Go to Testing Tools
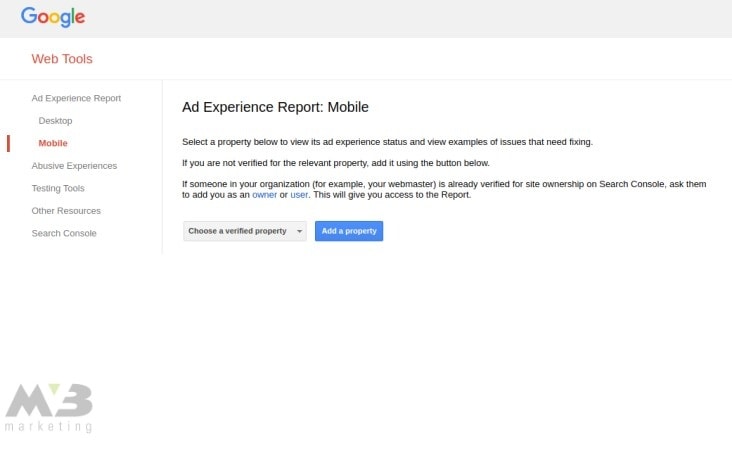This screenshot has width=732, height=458. tap(58, 188)
